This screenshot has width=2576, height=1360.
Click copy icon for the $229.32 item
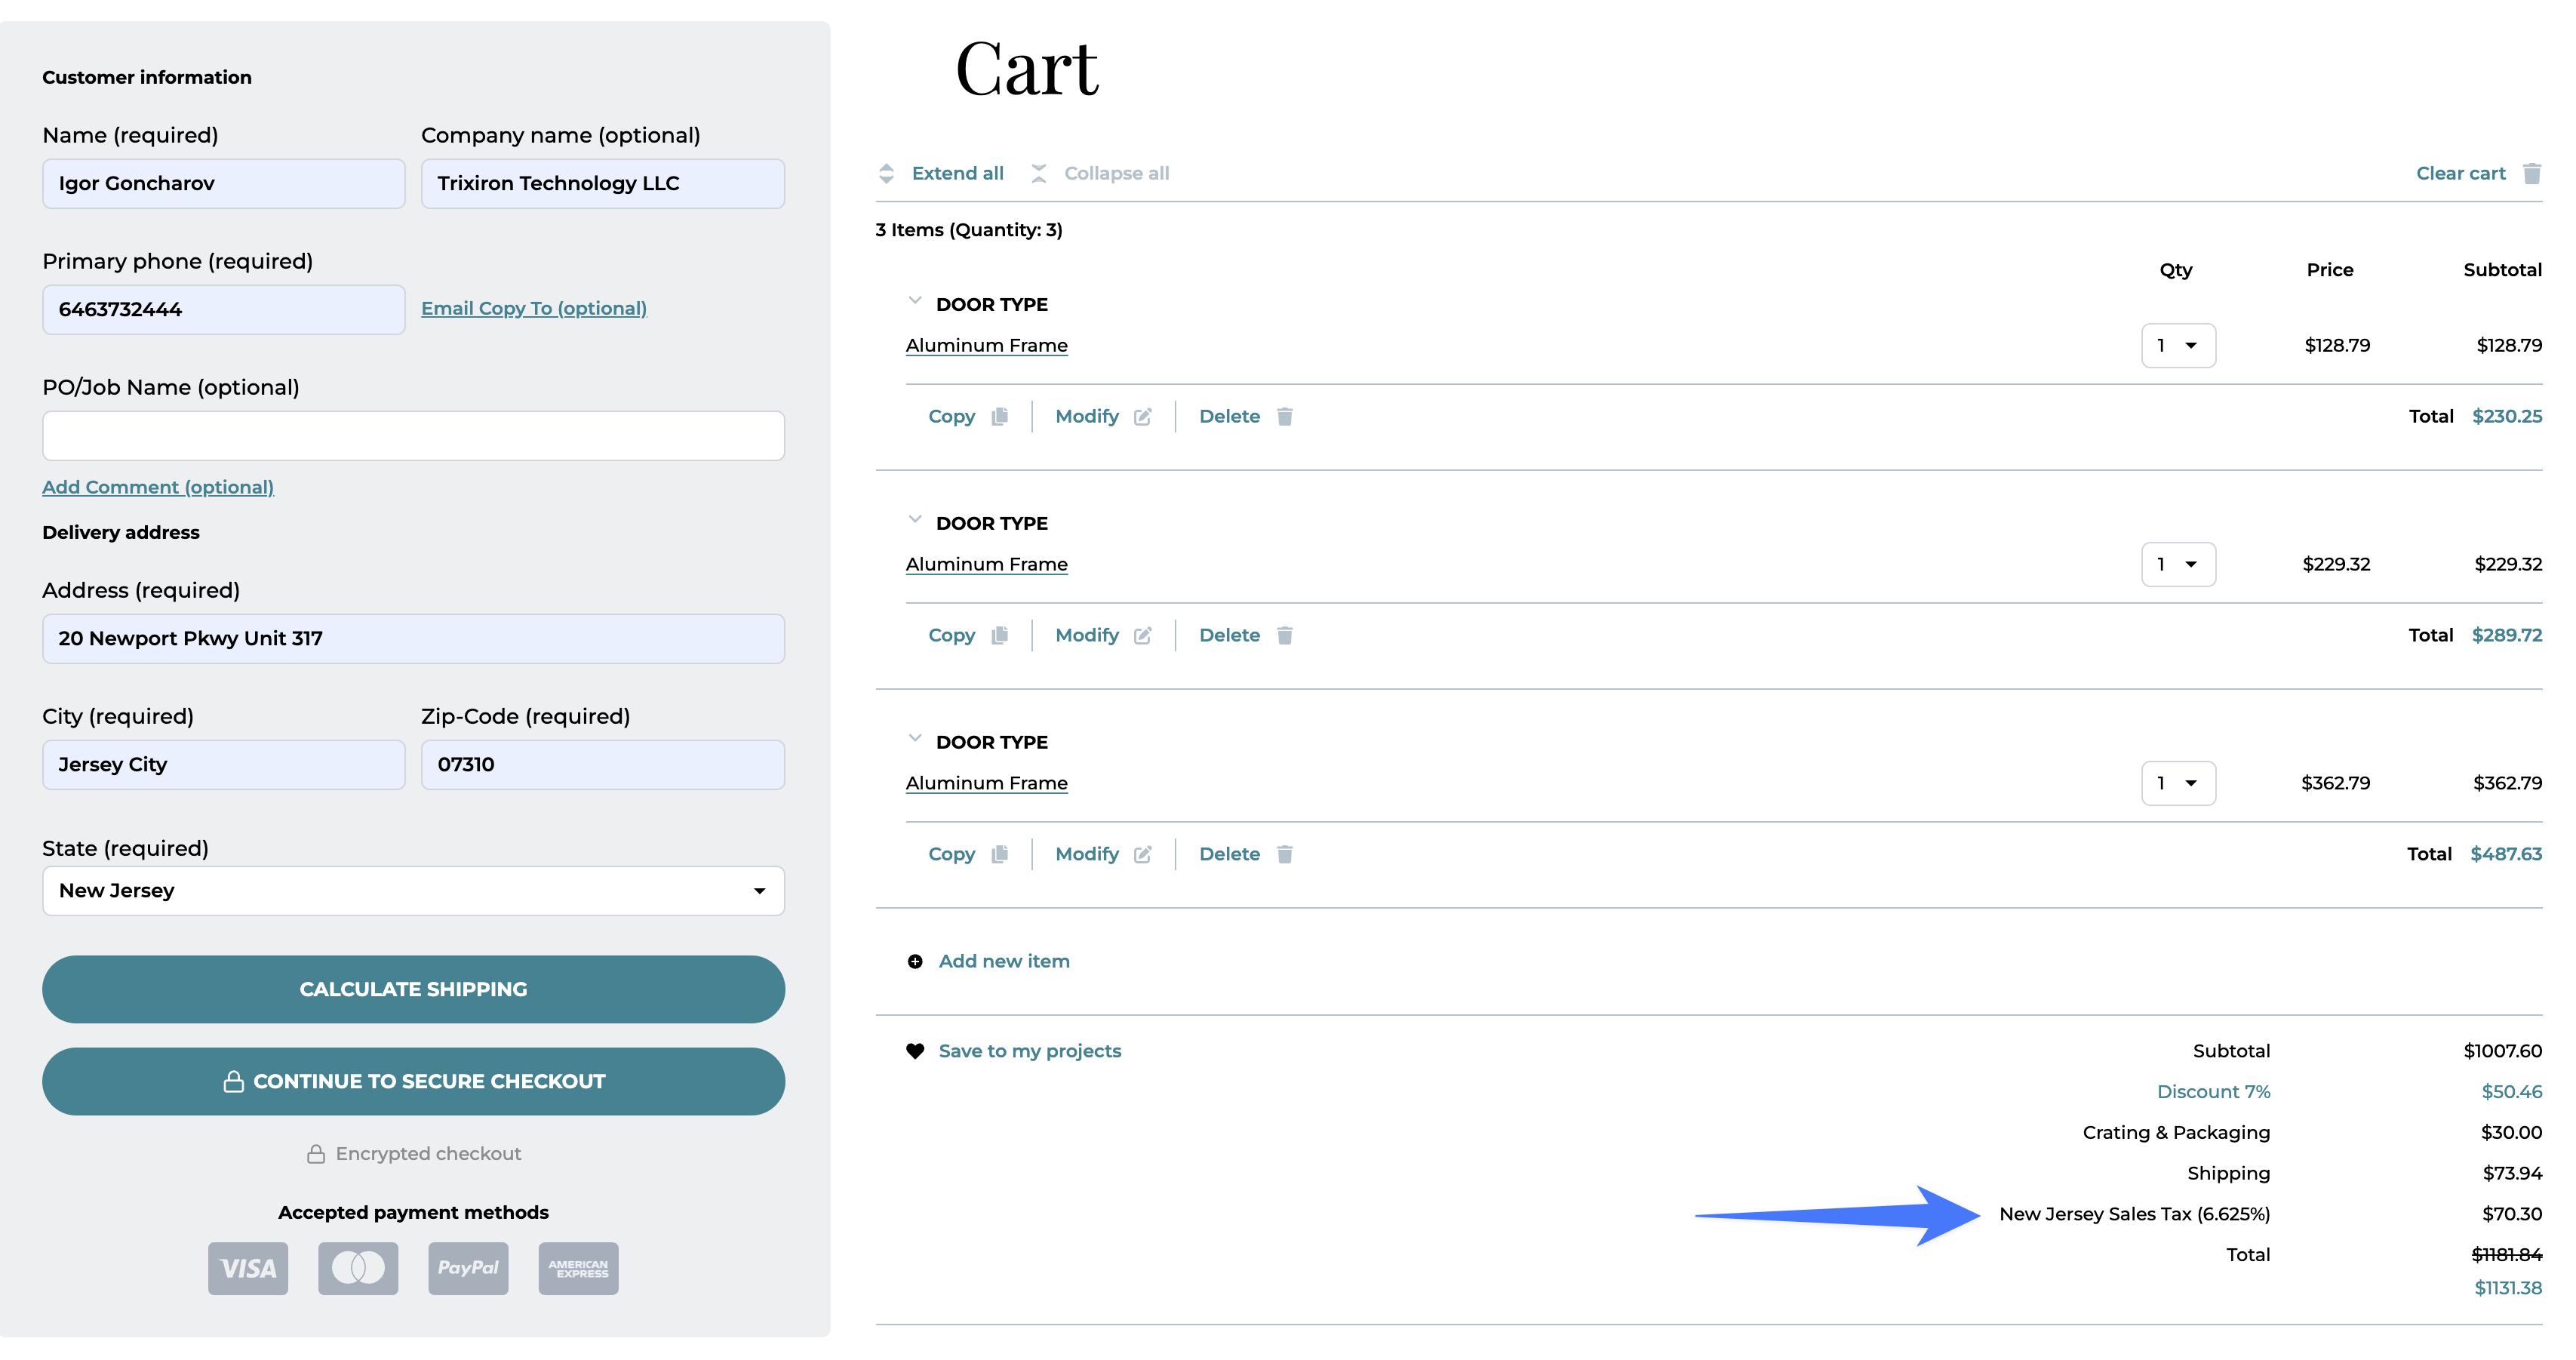(999, 635)
